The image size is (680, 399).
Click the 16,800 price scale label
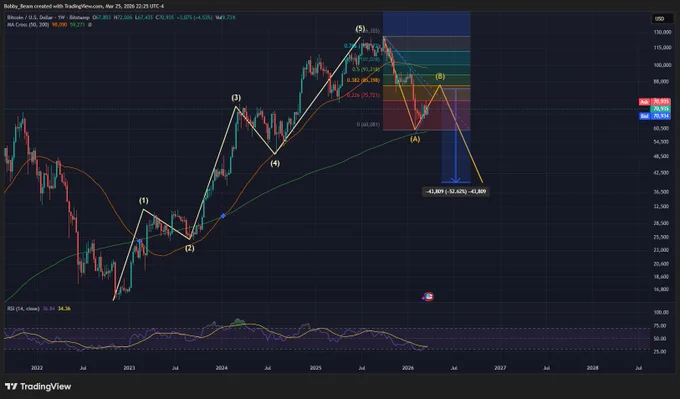[662, 289]
